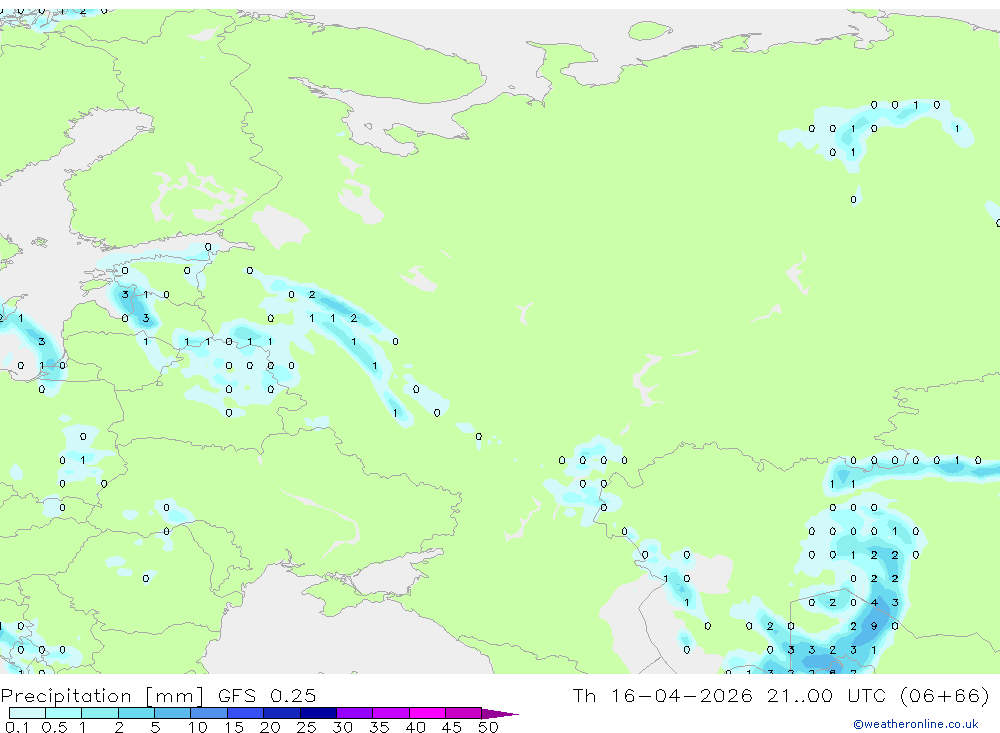
Task: Click the '25' legend scale label
Action: (306, 727)
